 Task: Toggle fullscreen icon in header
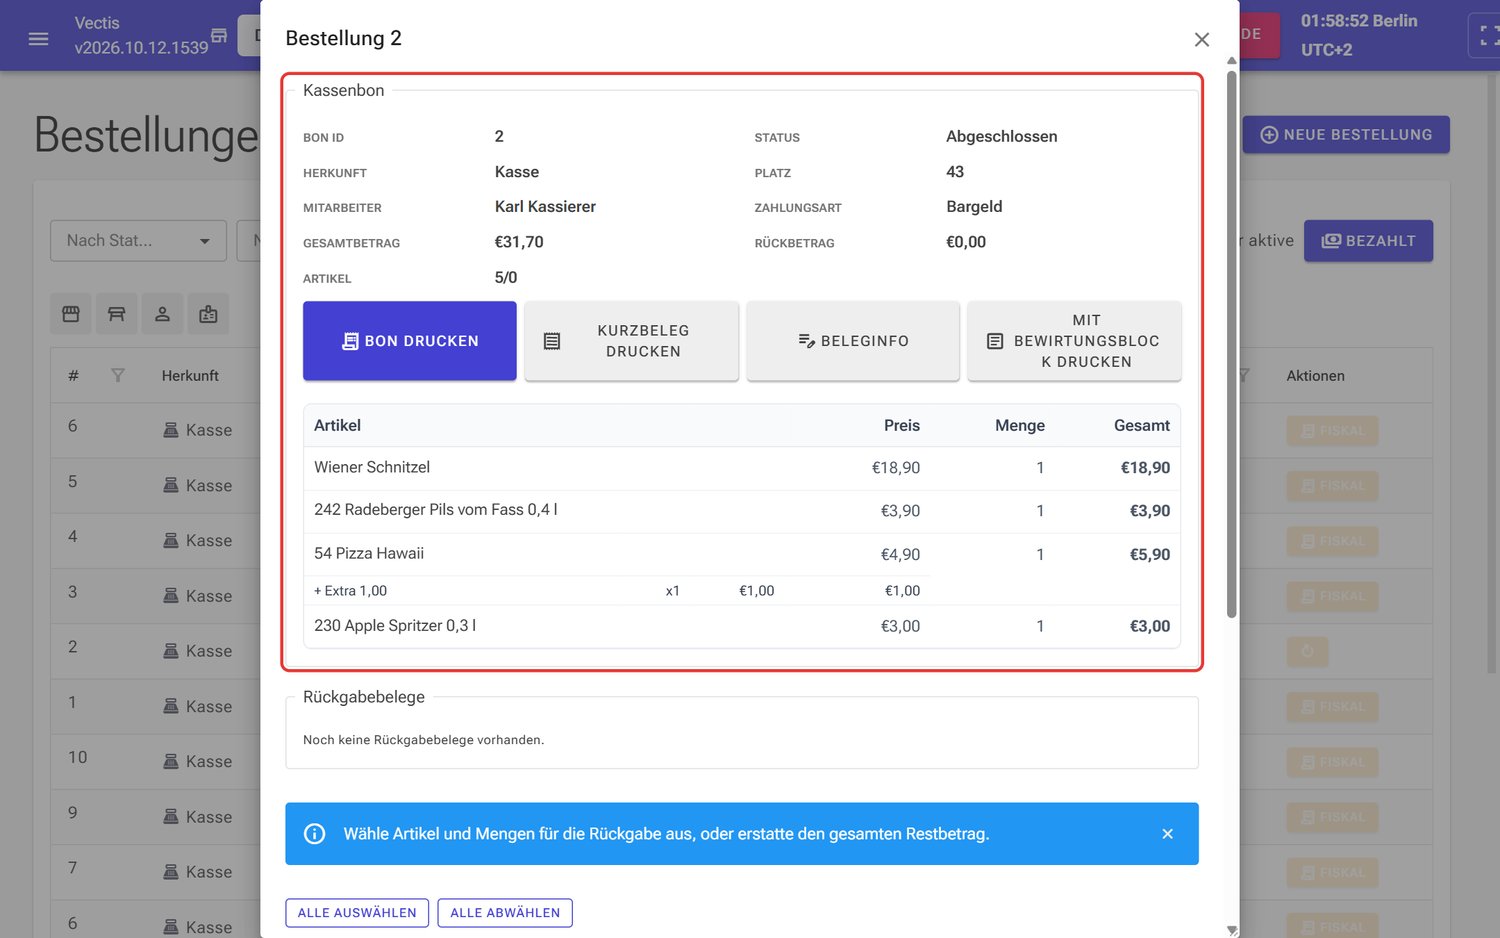(1487, 35)
